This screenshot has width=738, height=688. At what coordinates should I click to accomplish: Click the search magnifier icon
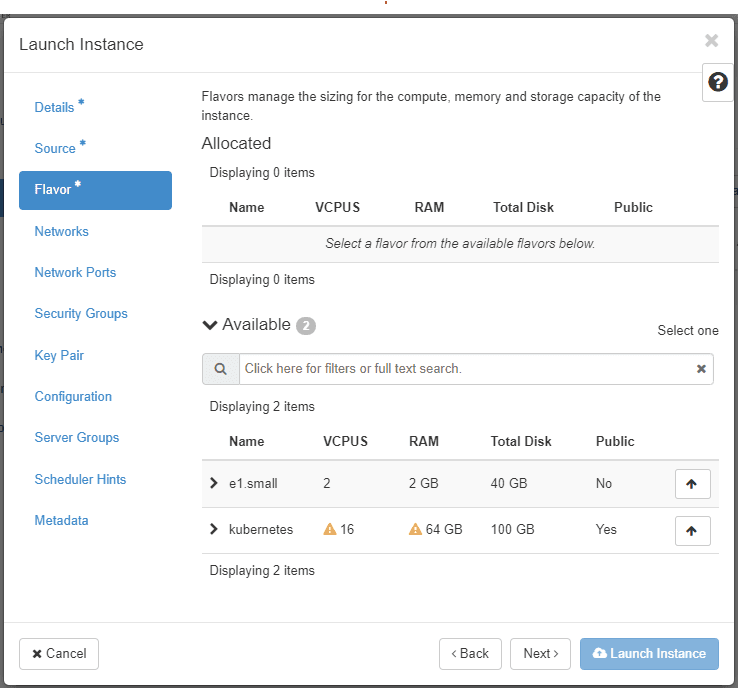[220, 369]
